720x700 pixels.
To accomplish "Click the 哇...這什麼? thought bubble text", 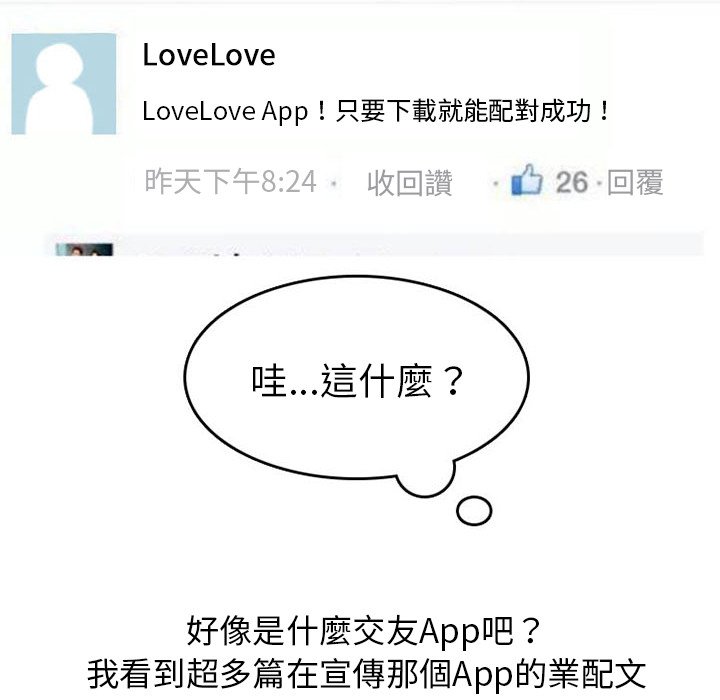I will click(357, 381).
